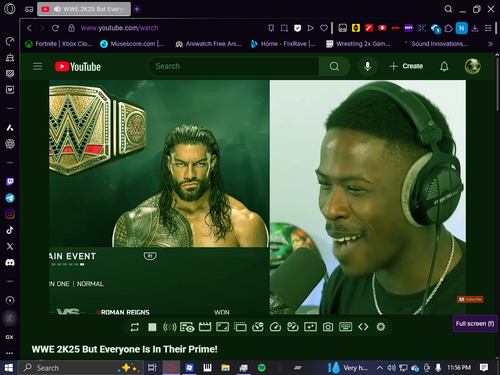Open Twitch in Opera sidebar
The height and width of the screenshot is (375, 500).
(10, 182)
